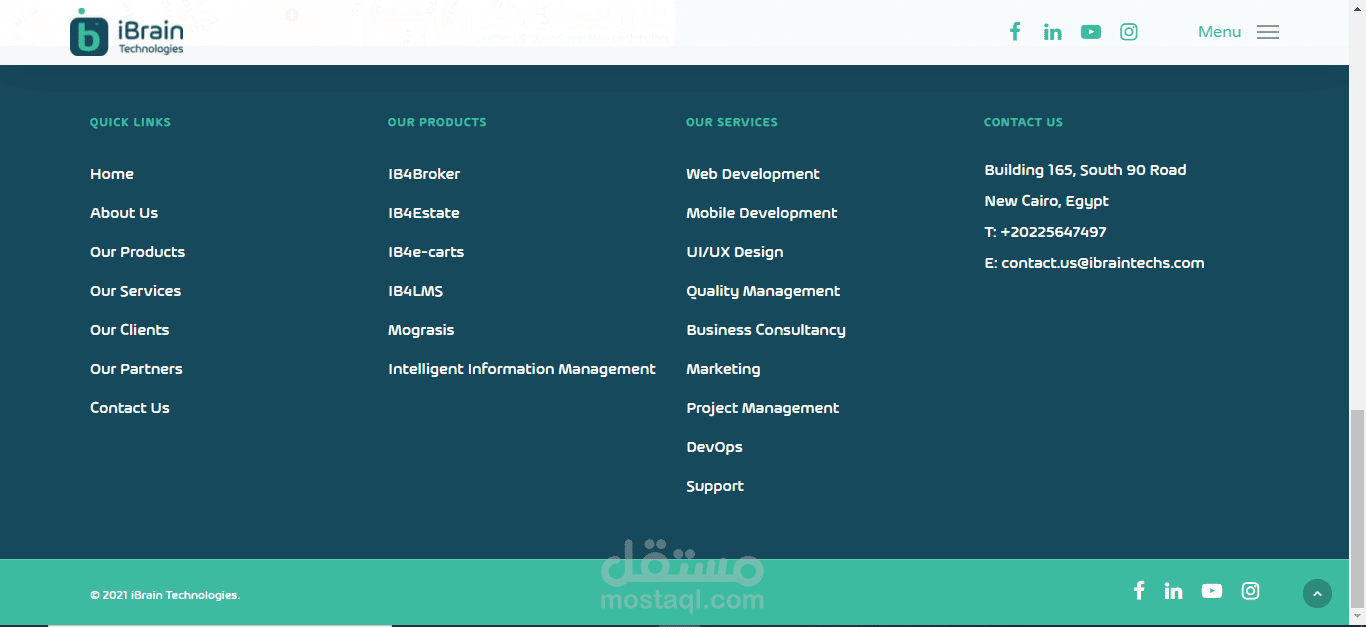Select the Marketing service link
The height and width of the screenshot is (627, 1366).
(x=723, y=369)
